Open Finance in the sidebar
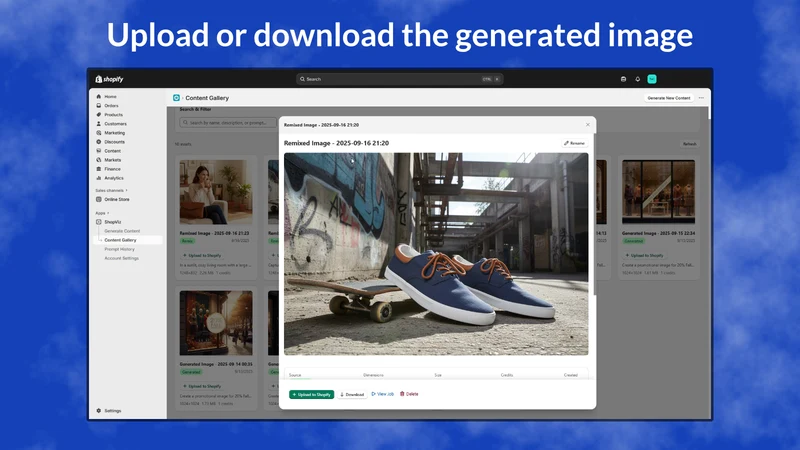Image resolution: width=800 pixels, height=450 pixels. [x=112, y=169]
